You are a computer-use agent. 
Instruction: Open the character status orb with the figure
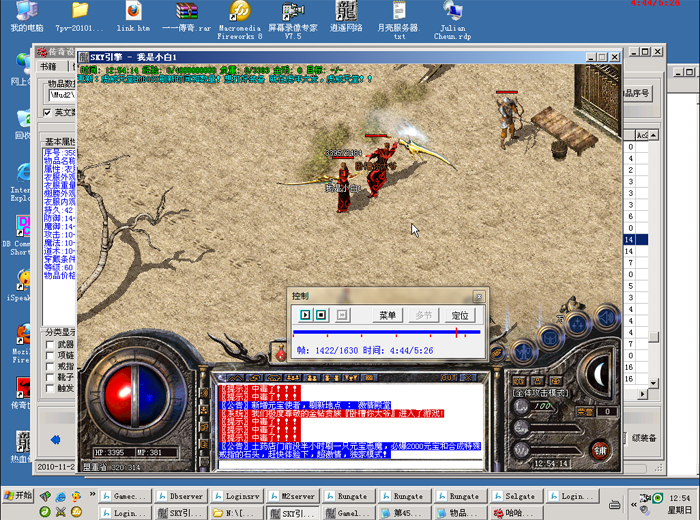coord(524,352)
